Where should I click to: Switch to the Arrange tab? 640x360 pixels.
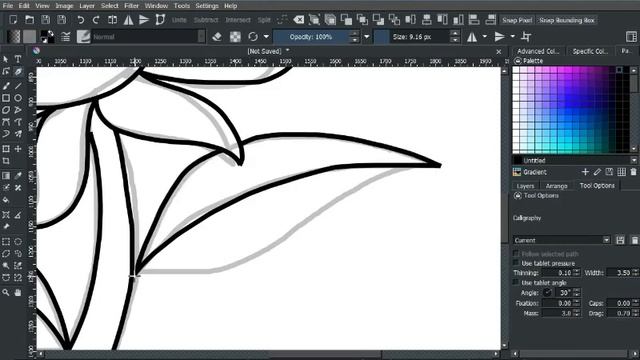click(x=556, y=186)
